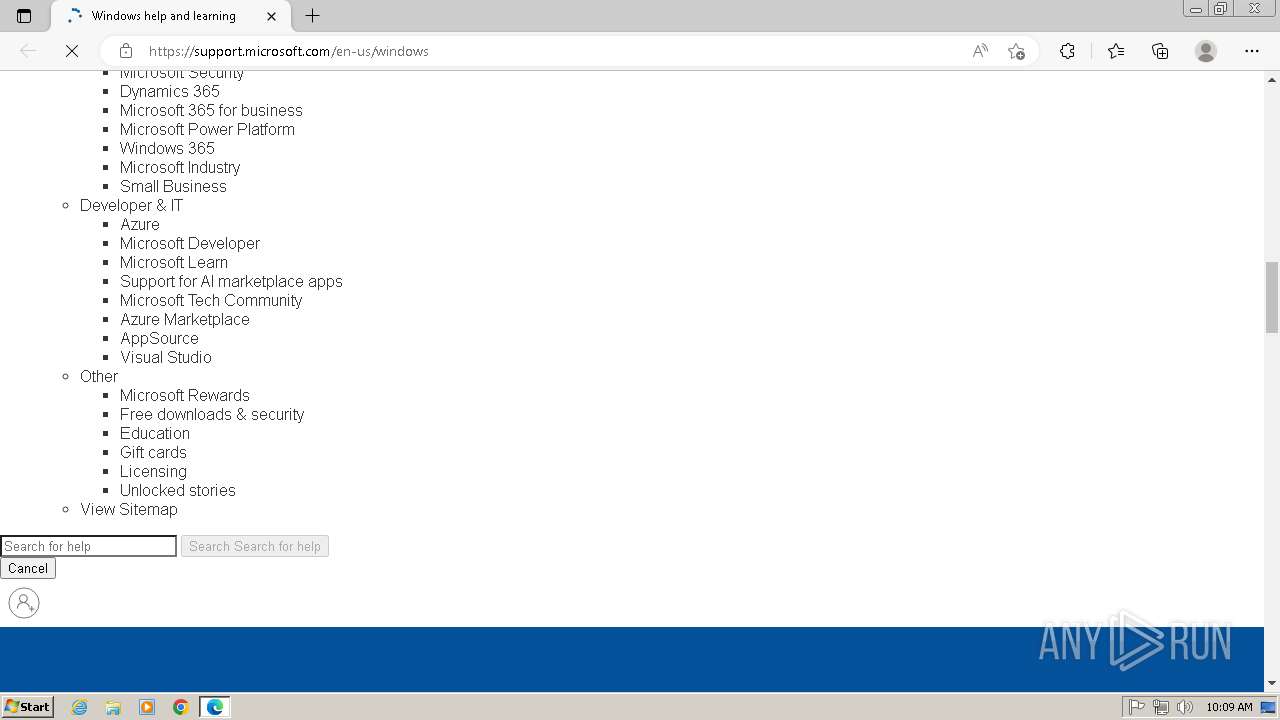Click the scrollbar down arrow
Viewport: 1280px width, 720px height.
(x=1272, y=683)
